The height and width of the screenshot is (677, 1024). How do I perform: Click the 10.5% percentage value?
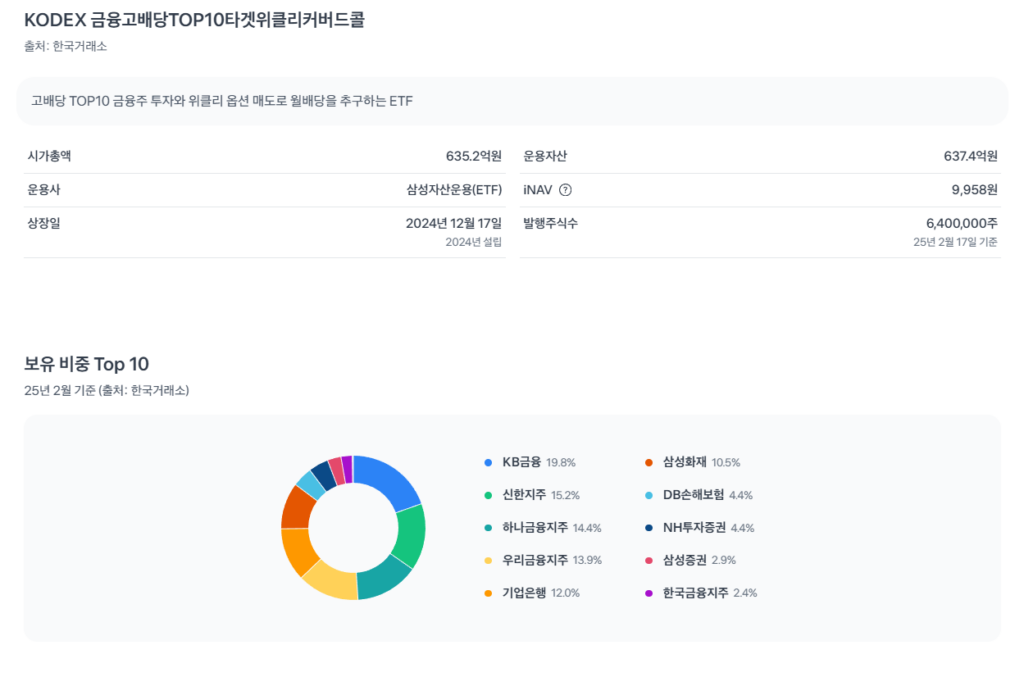726,463
